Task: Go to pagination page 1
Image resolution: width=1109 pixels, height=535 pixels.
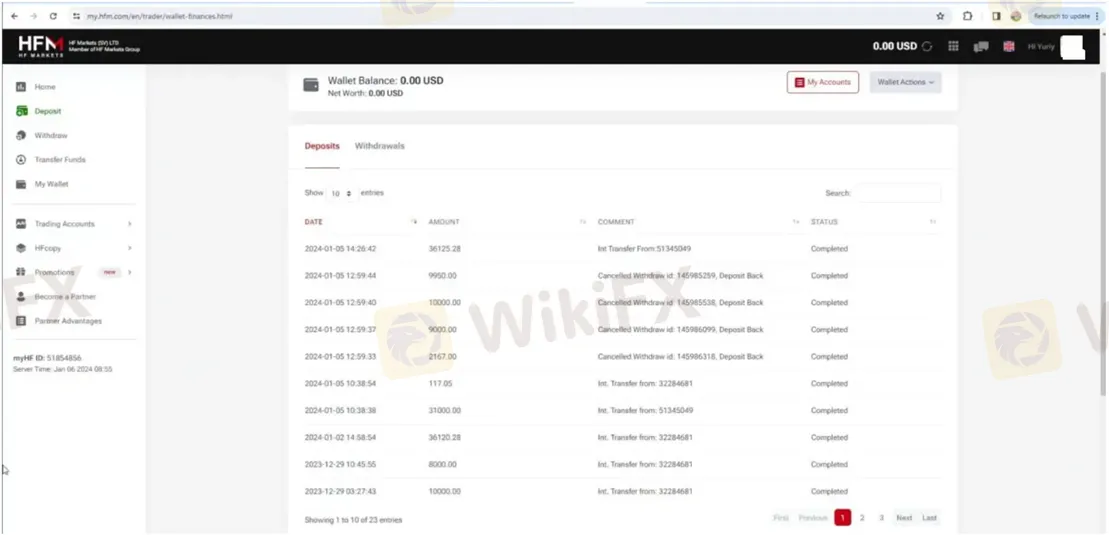Action: click(842, 518)
